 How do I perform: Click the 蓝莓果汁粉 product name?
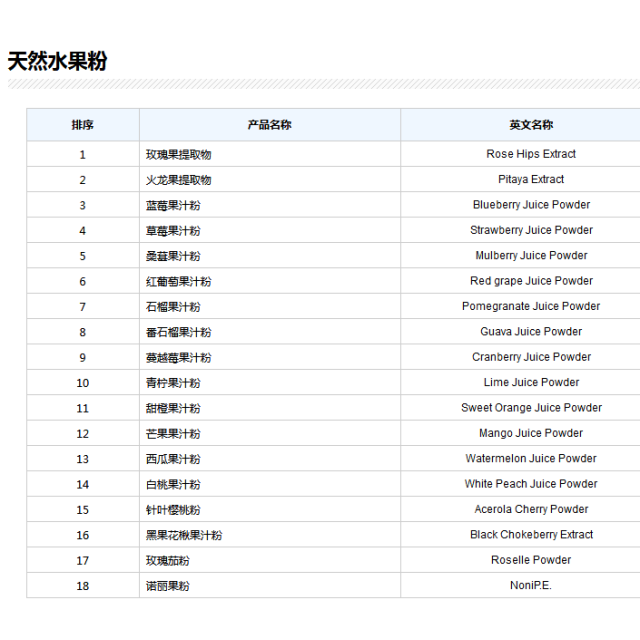[x=173, y=205]
